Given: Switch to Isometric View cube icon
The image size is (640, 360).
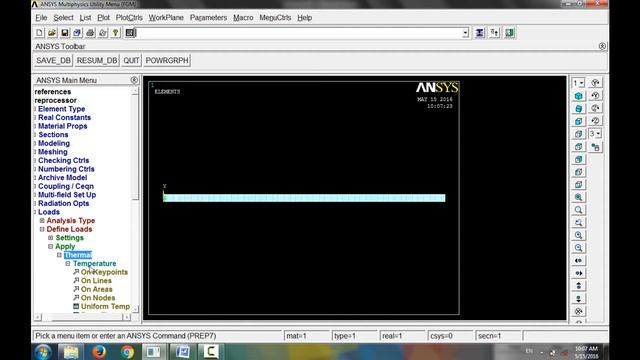Looking at the screenshot, I should click(578, 96).
